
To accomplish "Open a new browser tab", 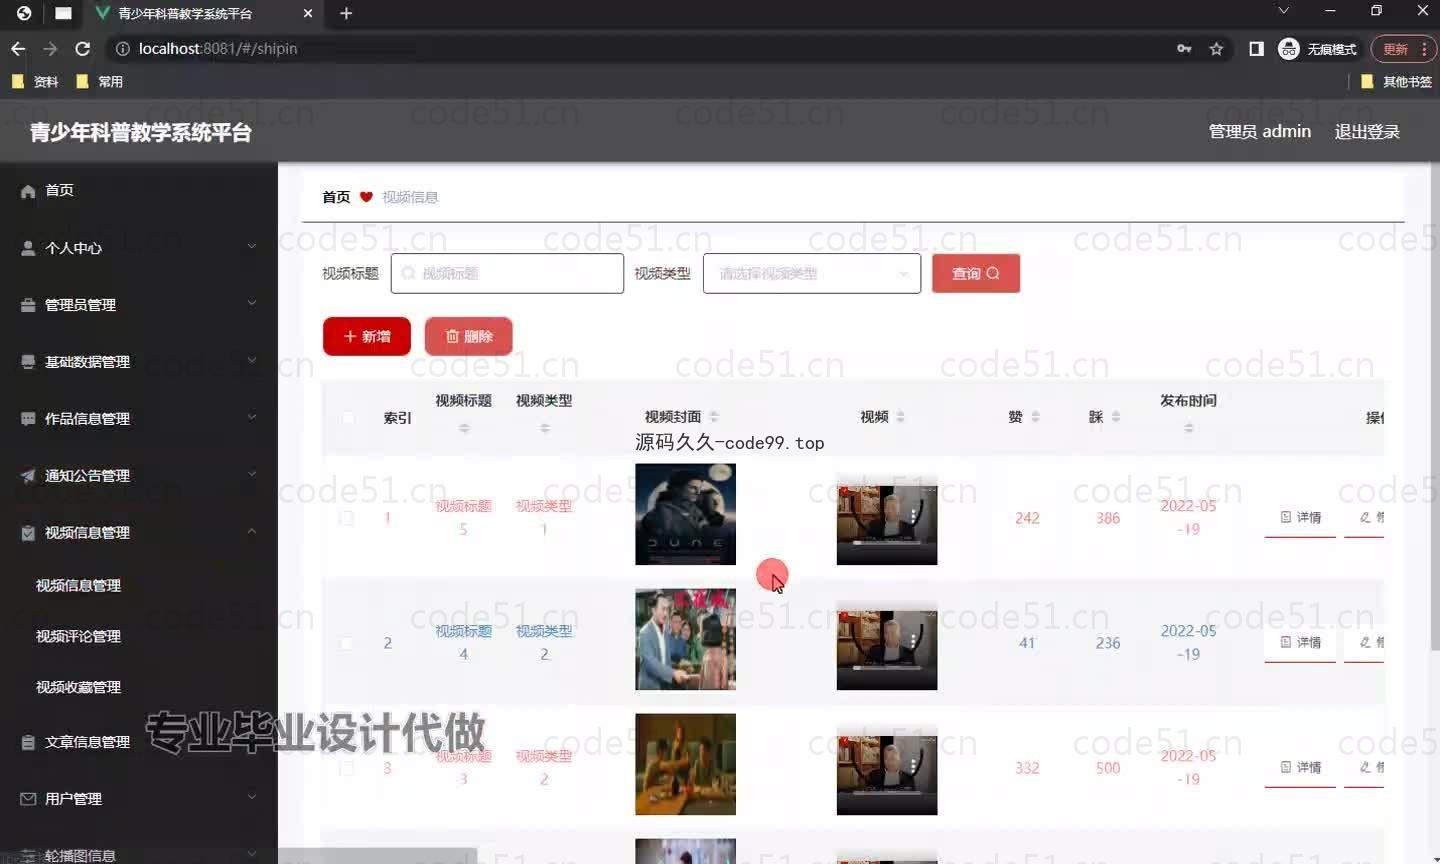I will point(346,13).
